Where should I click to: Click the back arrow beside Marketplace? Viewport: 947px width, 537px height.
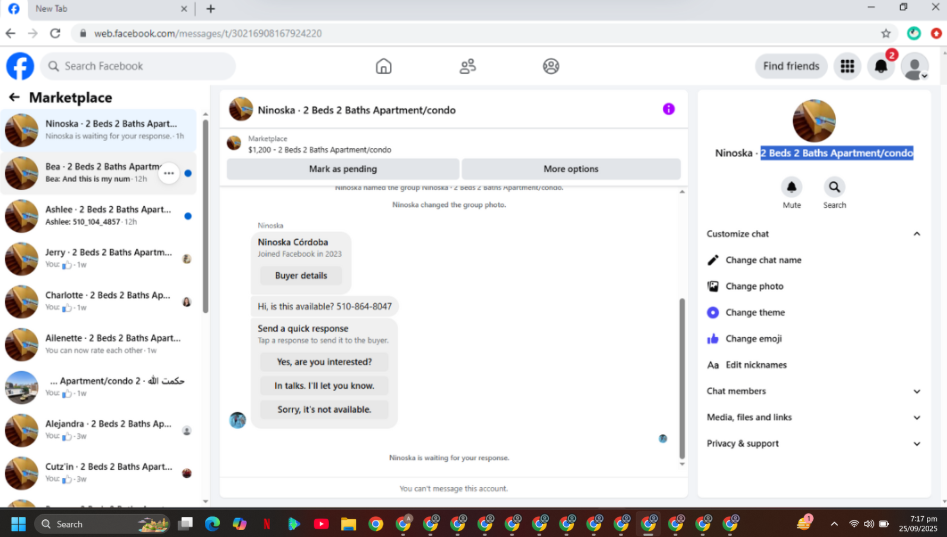pyautogui.click(x=14, y=97)
